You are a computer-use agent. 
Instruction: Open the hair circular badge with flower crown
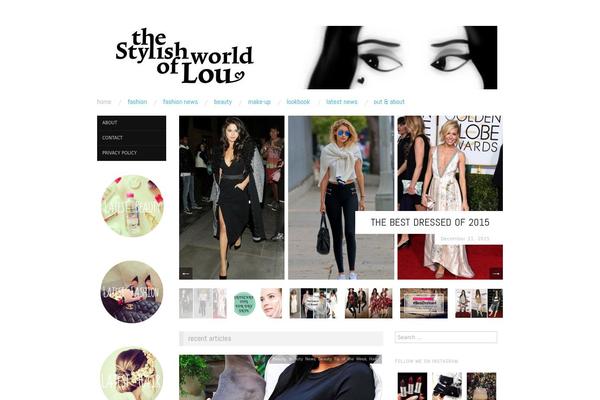(132, 374)
